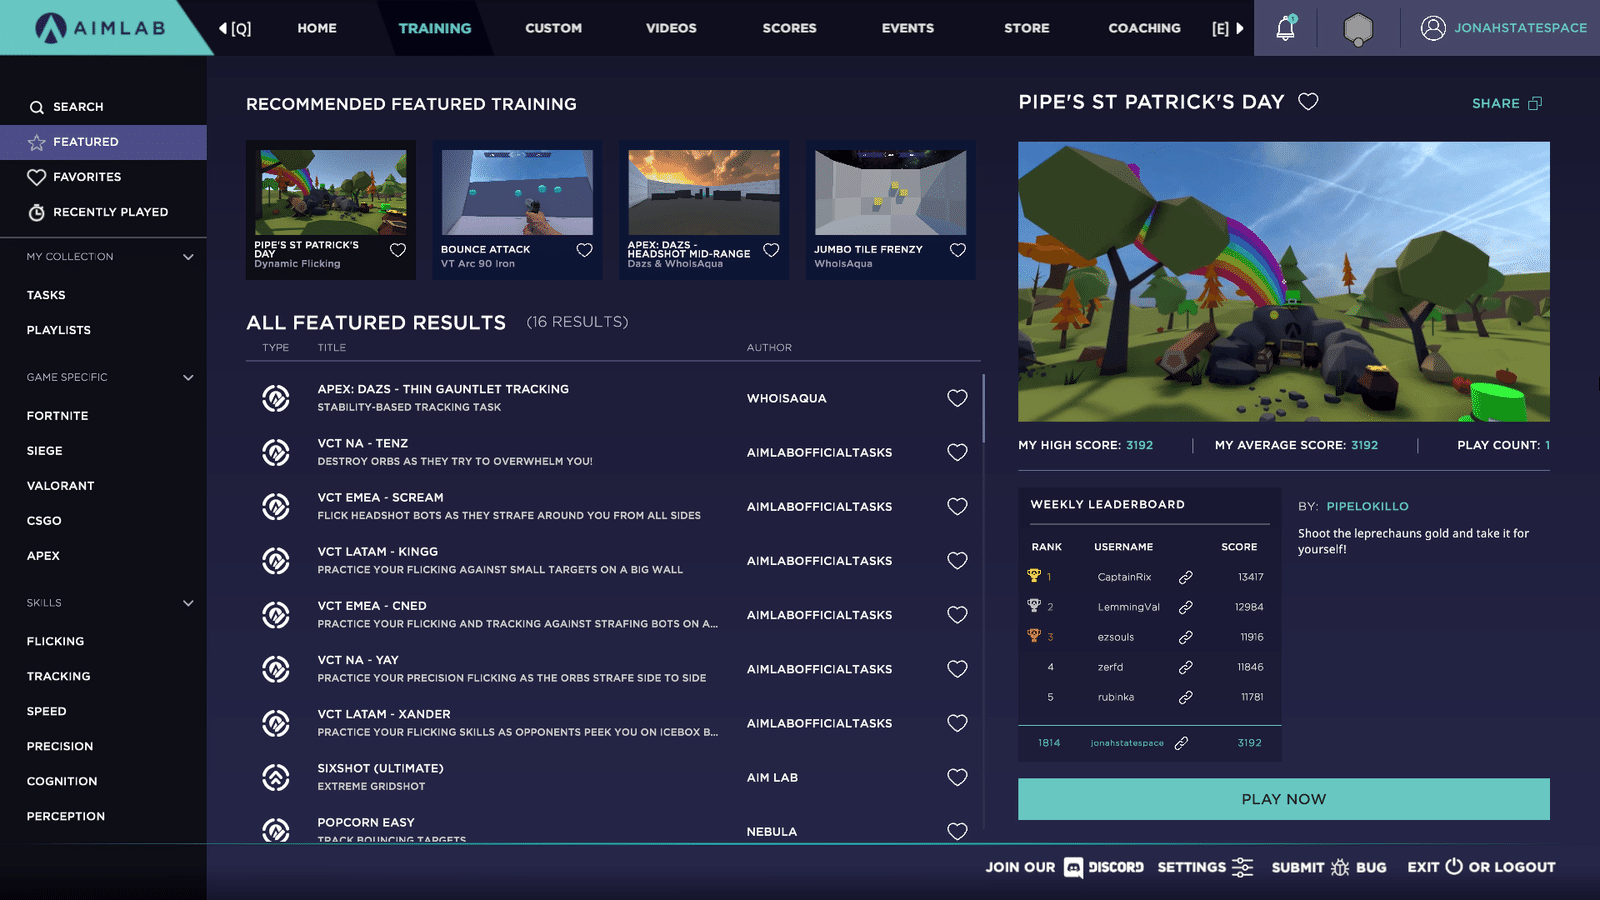Switch to the Custom tab

(x=553, y=28)
